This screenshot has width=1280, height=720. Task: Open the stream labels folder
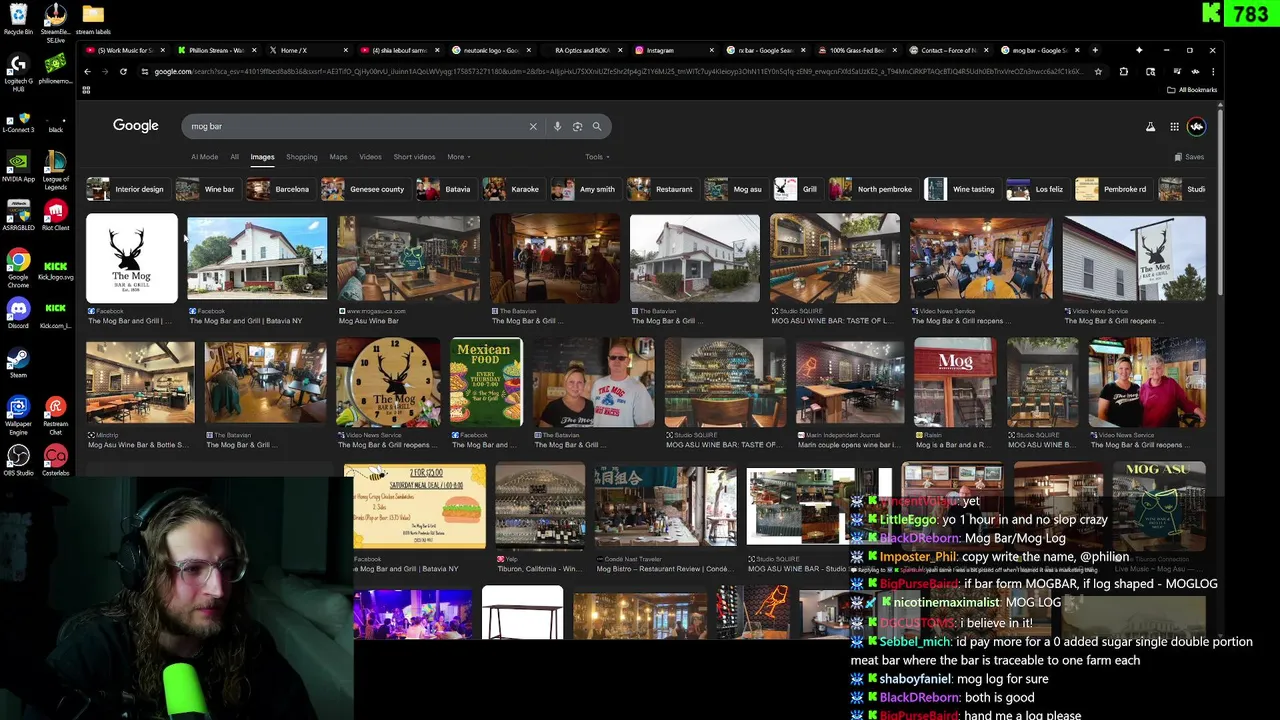(x=93, y=19)
